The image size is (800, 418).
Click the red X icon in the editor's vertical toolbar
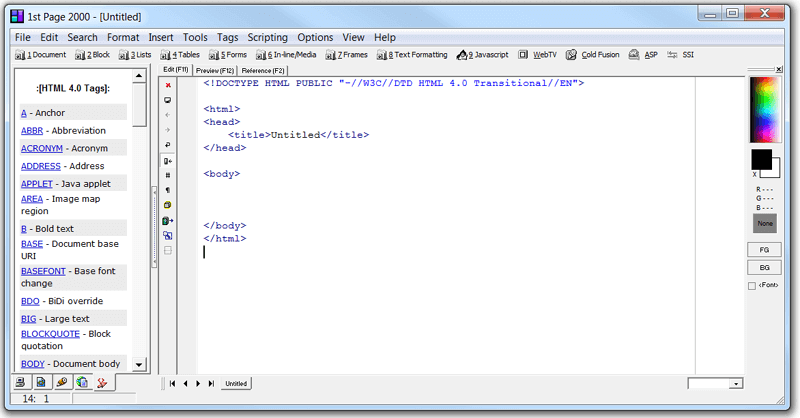click(x=168, y=85)
